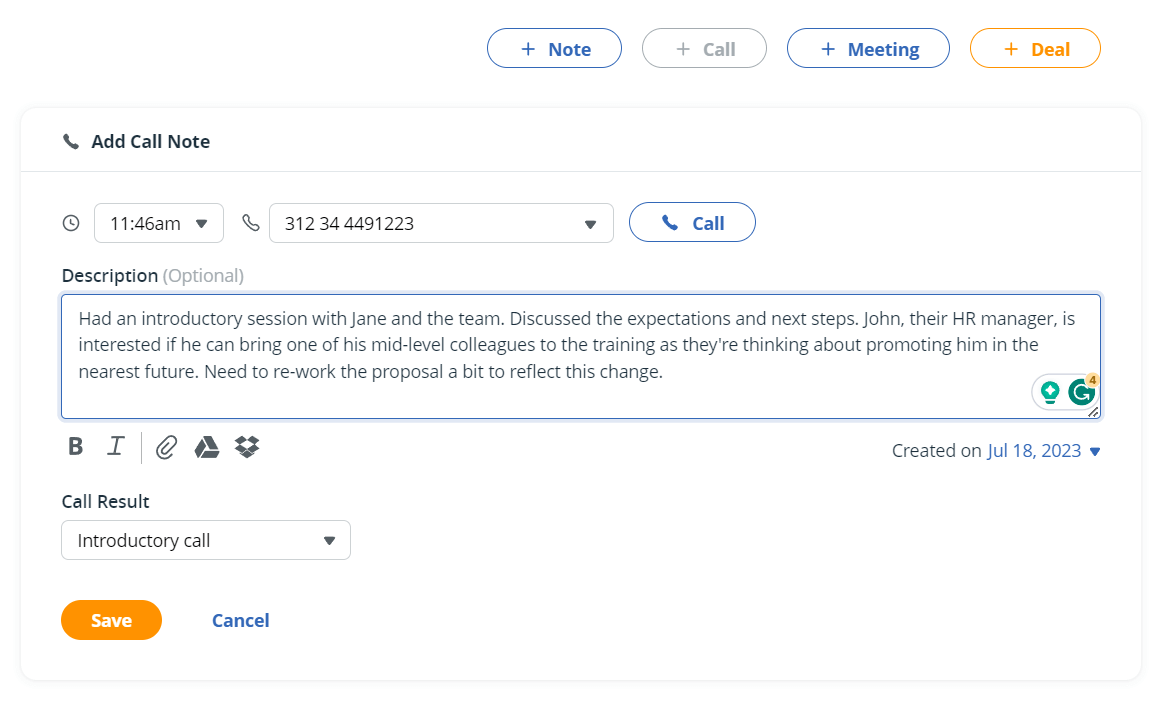The width and height of the screenshot is (1163, 705).
Task: Attach a file from Google Drive
Action: pos(207,447)
